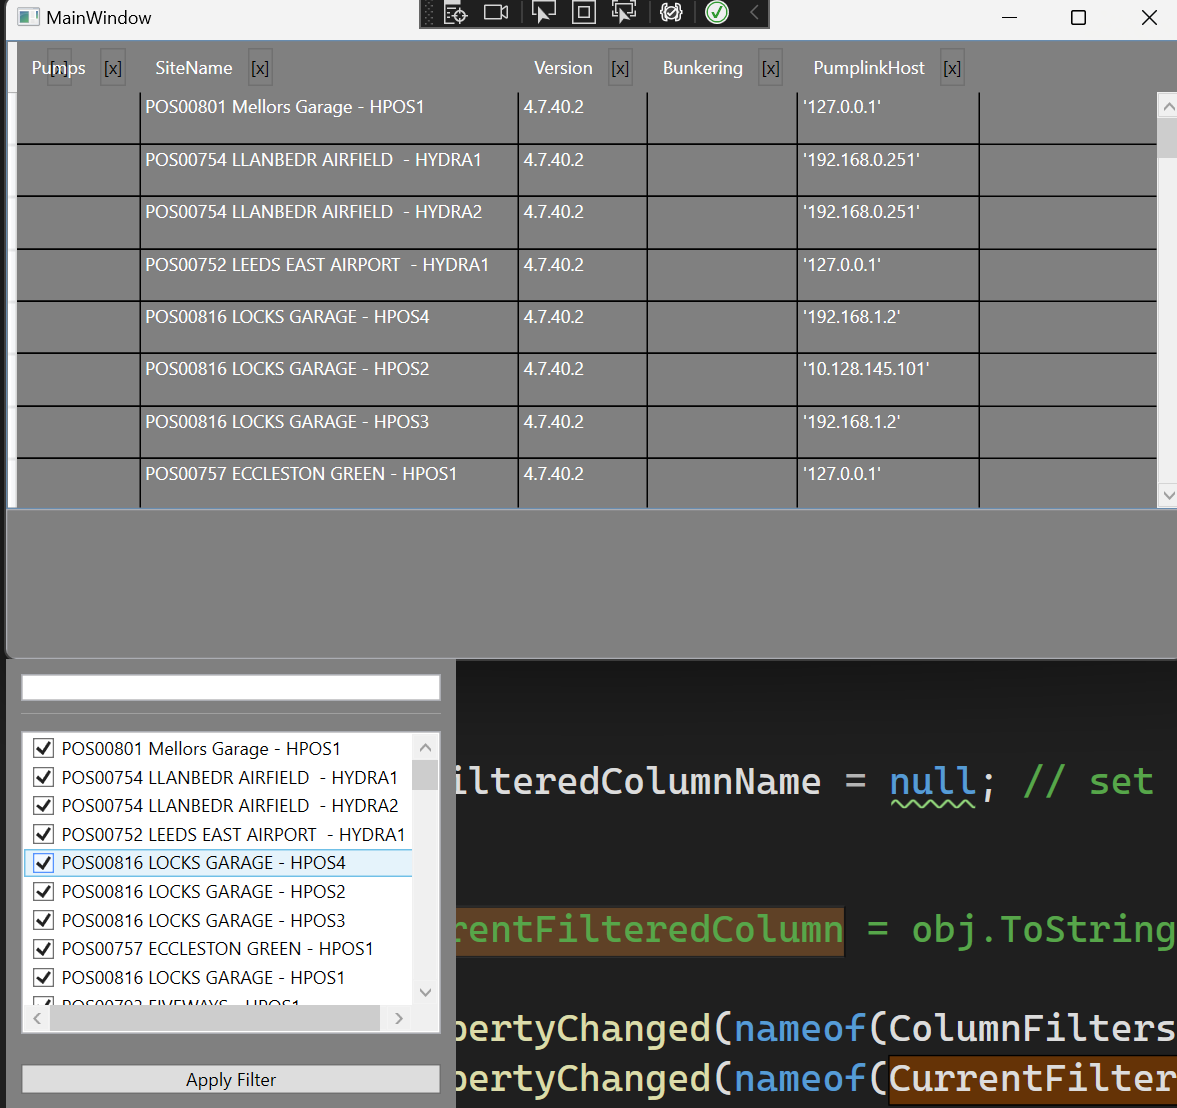Image resolution: width=1177 pixels, height=1108 pixels.
Task: Click the Apply Filter button
Action: (x=231, y=1079)
